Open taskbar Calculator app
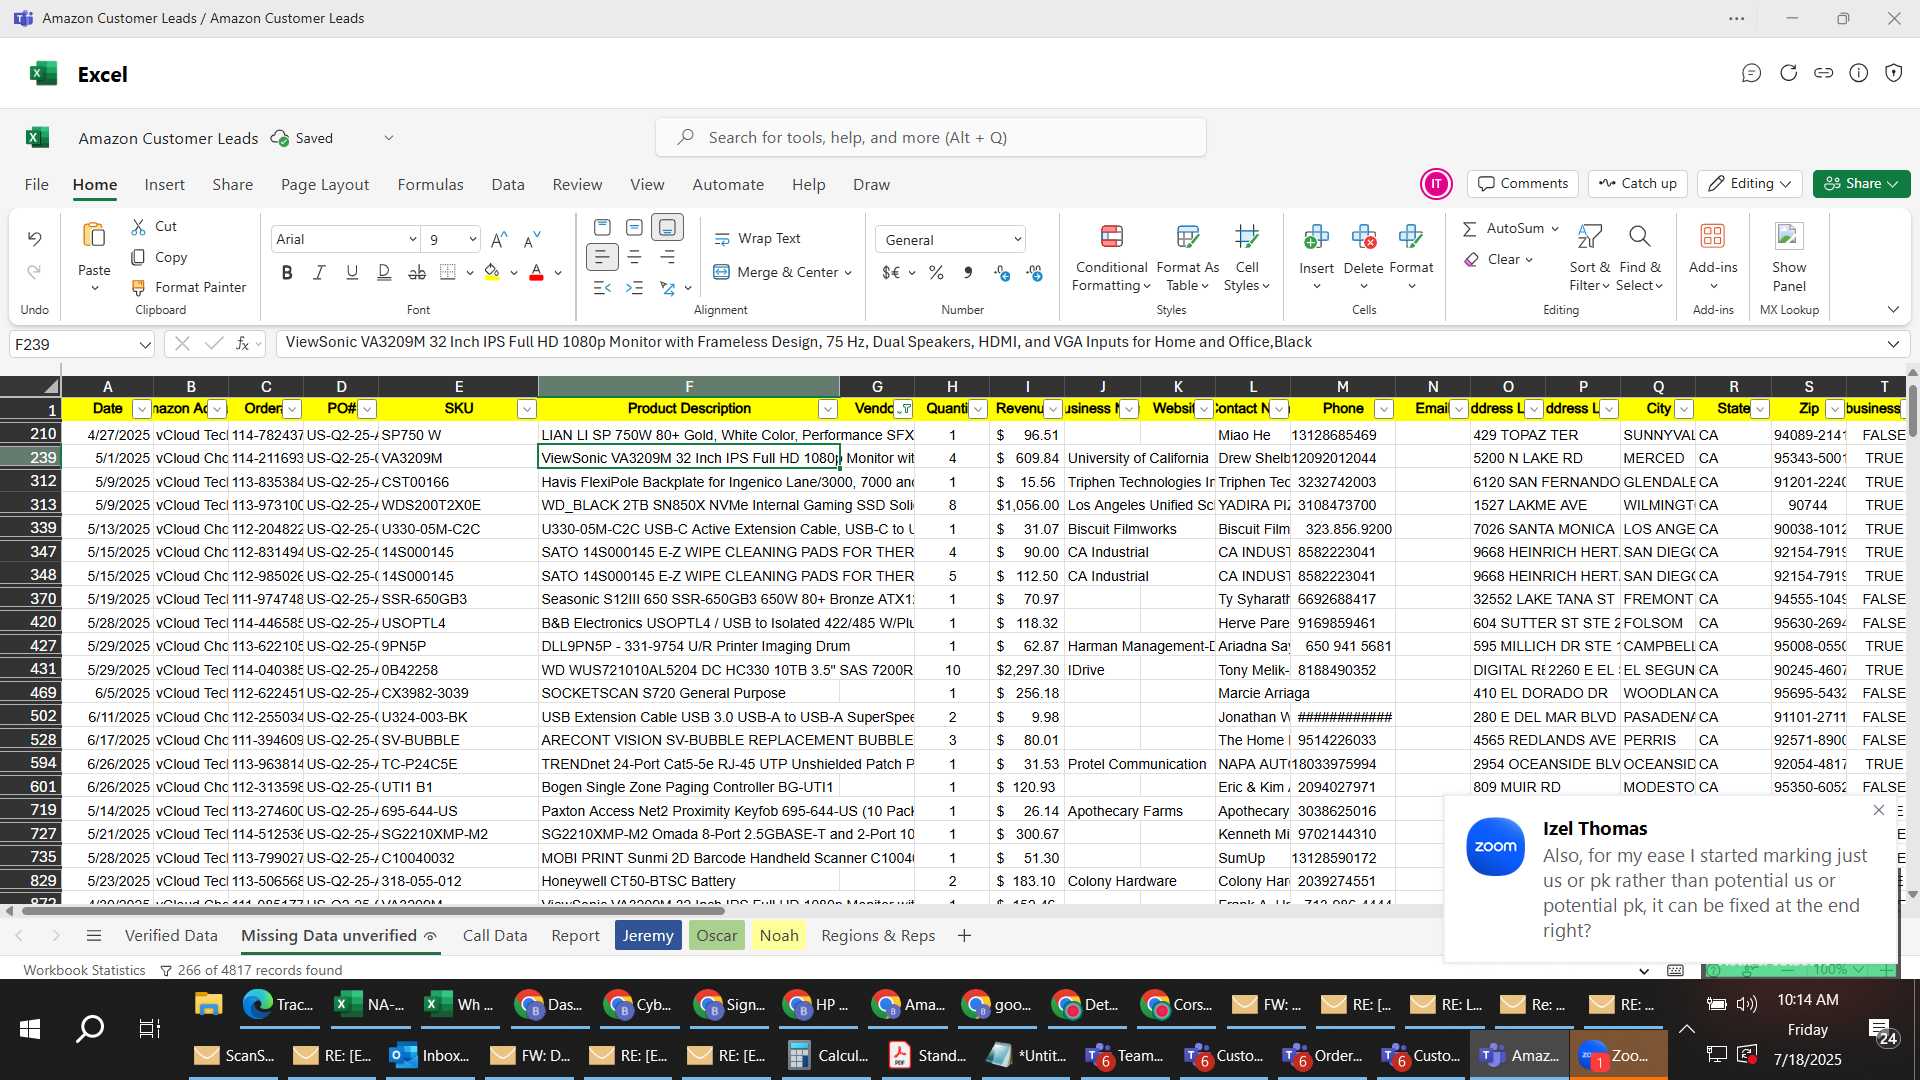1920x1080 pixels. [x=829, y=1056]
